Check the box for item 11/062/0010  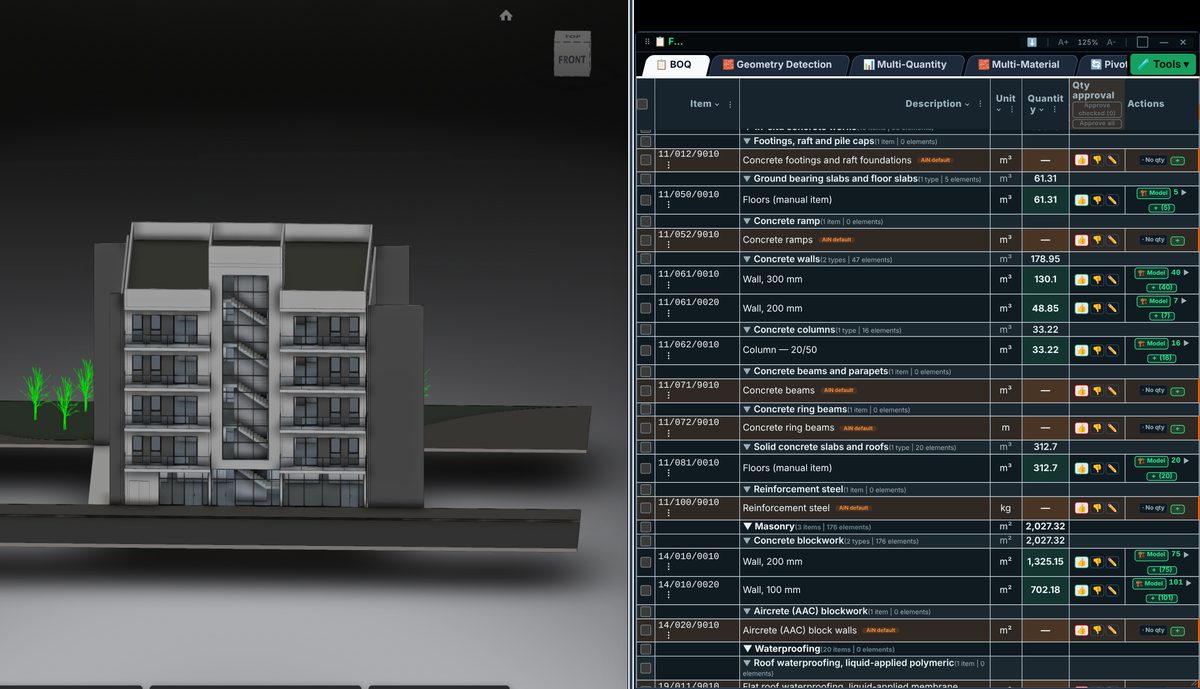(x=645, y=350)
